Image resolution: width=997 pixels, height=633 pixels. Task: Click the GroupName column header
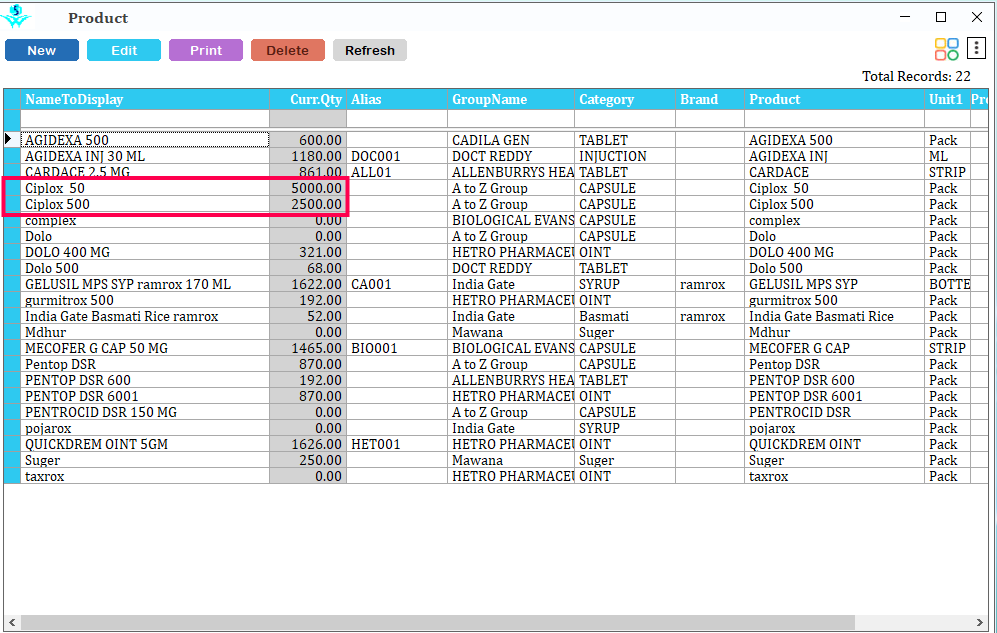click(x=511, y=99)
